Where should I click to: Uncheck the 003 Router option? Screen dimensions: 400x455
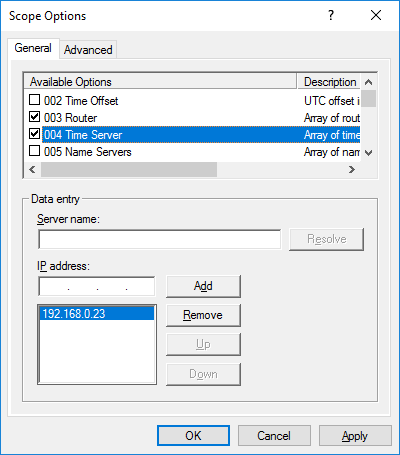[34, 117]
